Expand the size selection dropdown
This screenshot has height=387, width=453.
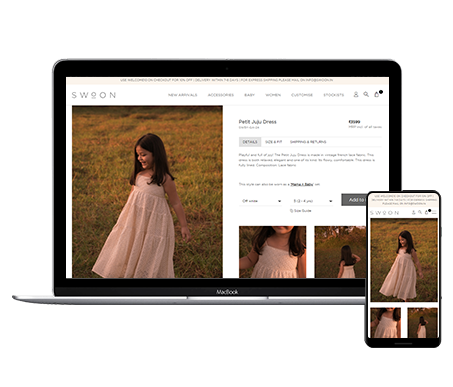[312, 201]
